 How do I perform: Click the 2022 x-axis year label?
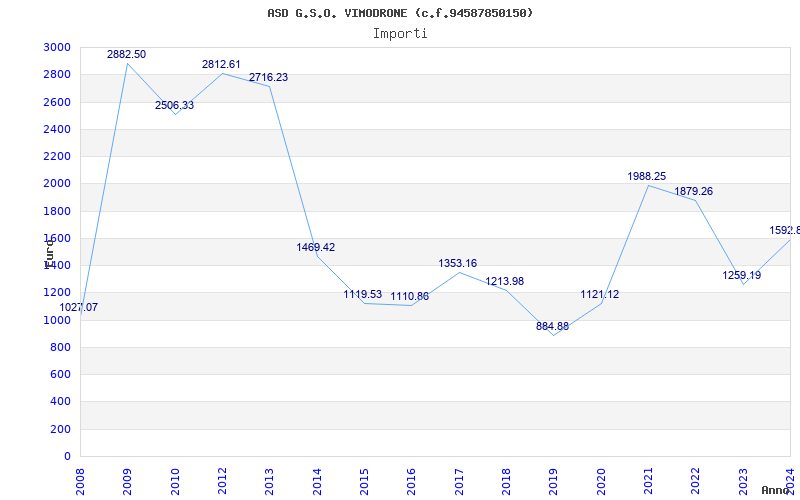[x=696, y=482]
